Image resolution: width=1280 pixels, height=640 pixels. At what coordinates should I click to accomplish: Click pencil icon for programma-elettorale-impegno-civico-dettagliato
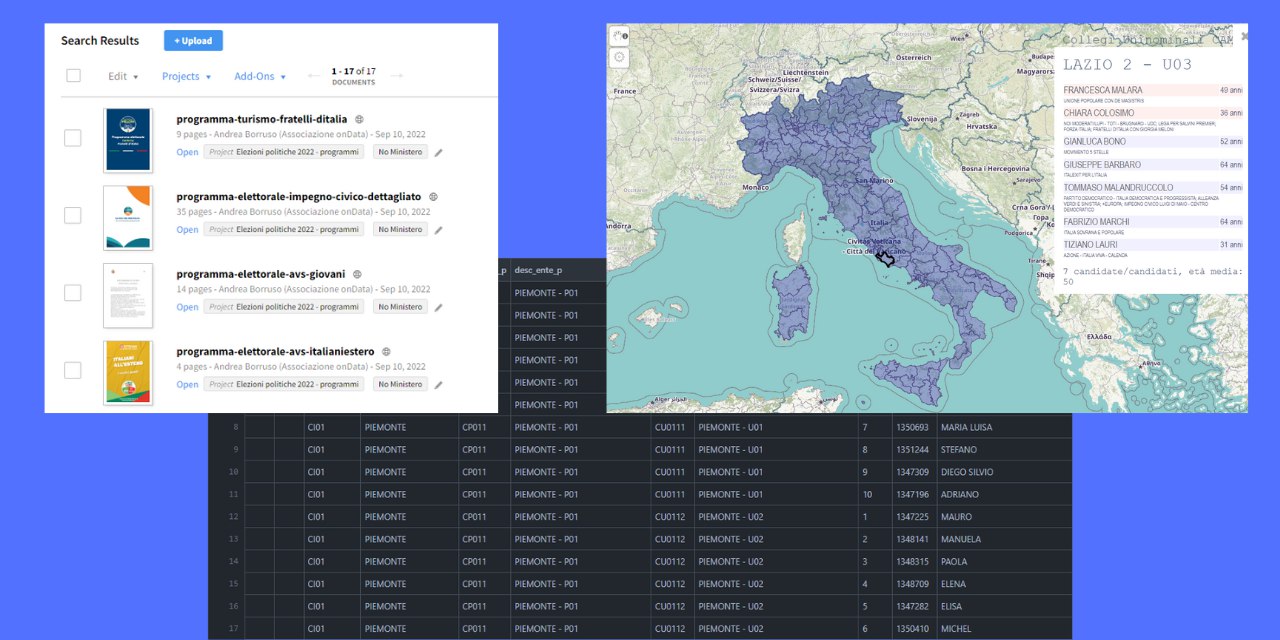(438, 230)
